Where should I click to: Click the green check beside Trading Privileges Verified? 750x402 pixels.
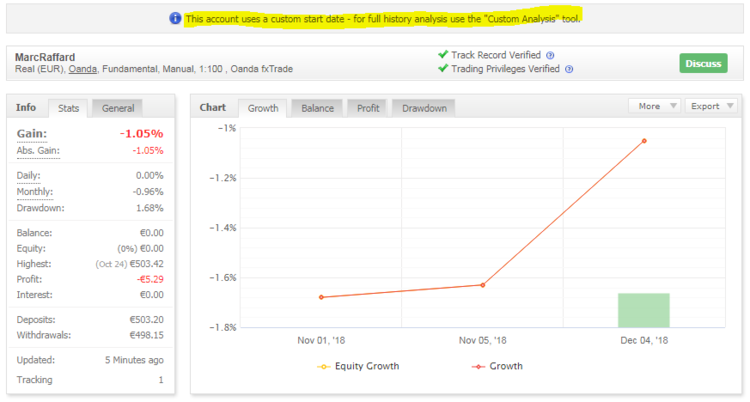(x=443, y=68)
